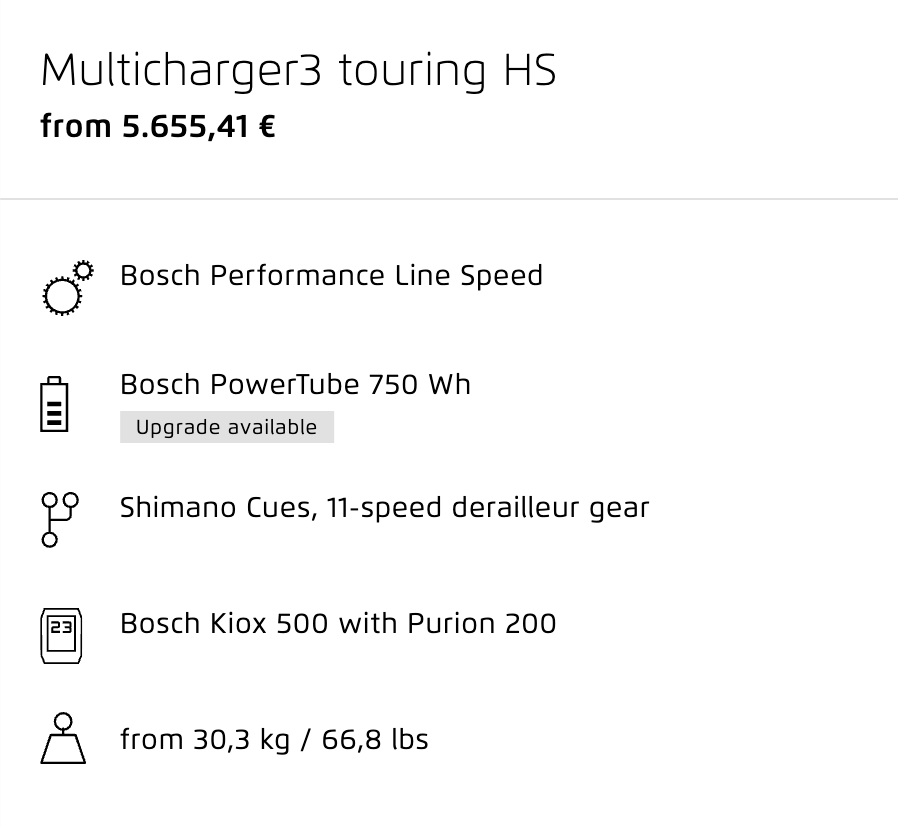Viewport: 898px width, 828px height.
Task: Select the Purion 200 text
Action: tap(482, 624)
